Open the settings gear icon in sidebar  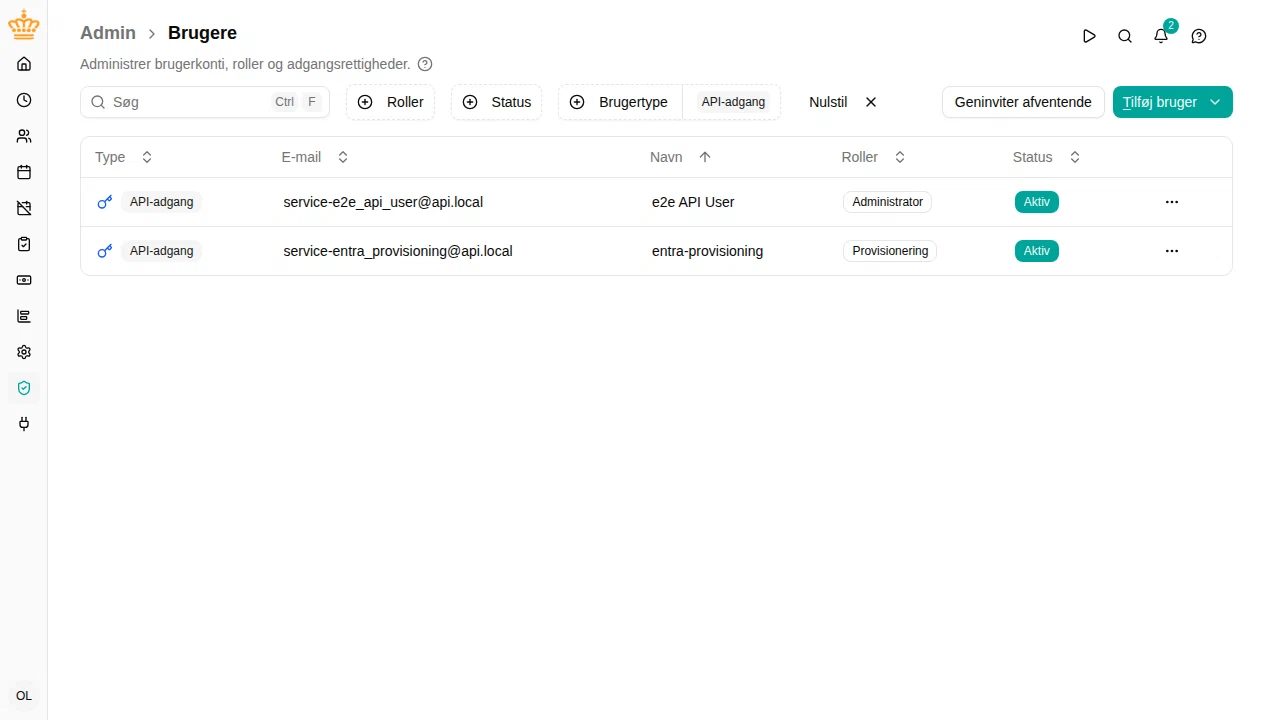click(x=24, y=352)
